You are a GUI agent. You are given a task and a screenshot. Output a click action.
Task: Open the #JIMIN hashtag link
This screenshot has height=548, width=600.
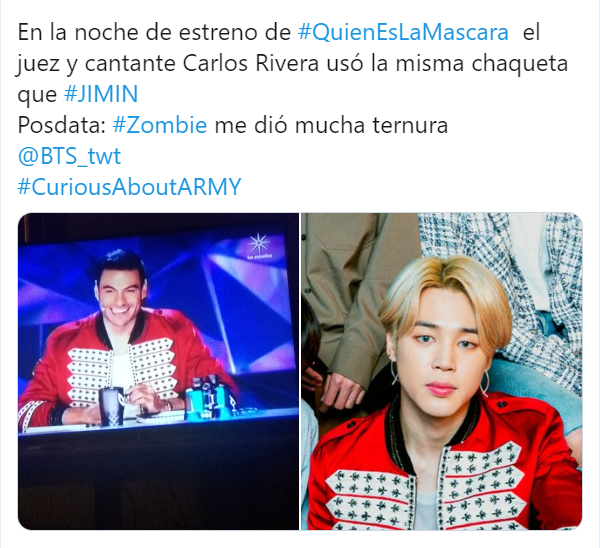[x=101, y=94]
